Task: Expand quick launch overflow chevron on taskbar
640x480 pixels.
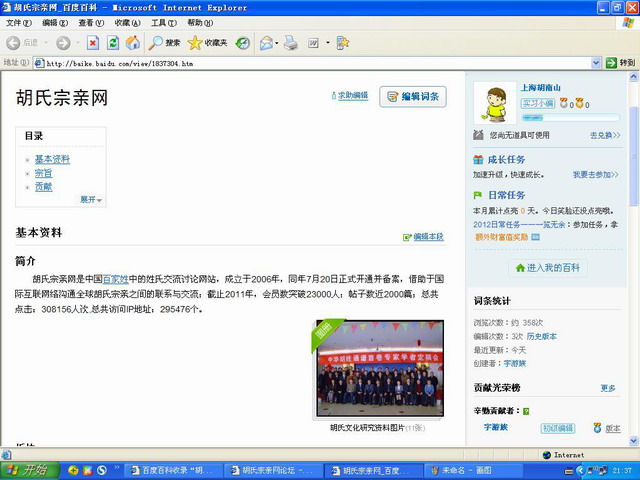Action: point(117,467)
